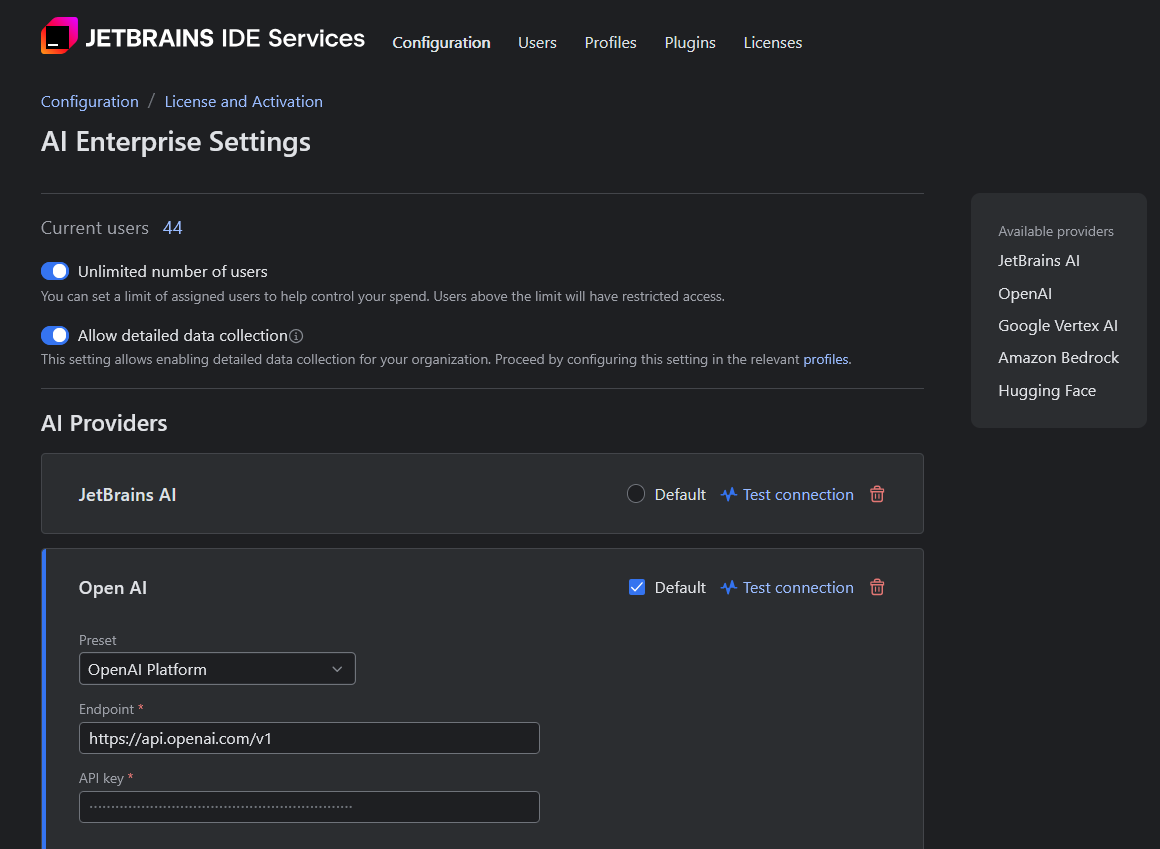Click the Current users count 44
Image resolution: width=1160 pixels, height=849 pixels.
173,227
